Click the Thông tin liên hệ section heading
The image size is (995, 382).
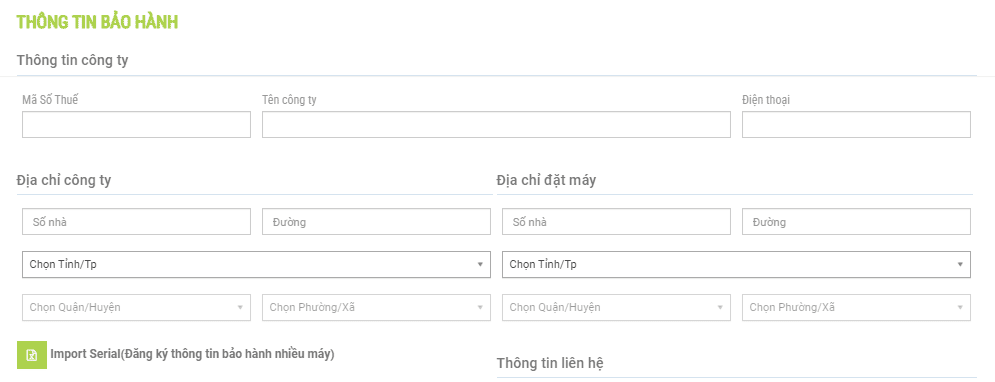(550, 364)
